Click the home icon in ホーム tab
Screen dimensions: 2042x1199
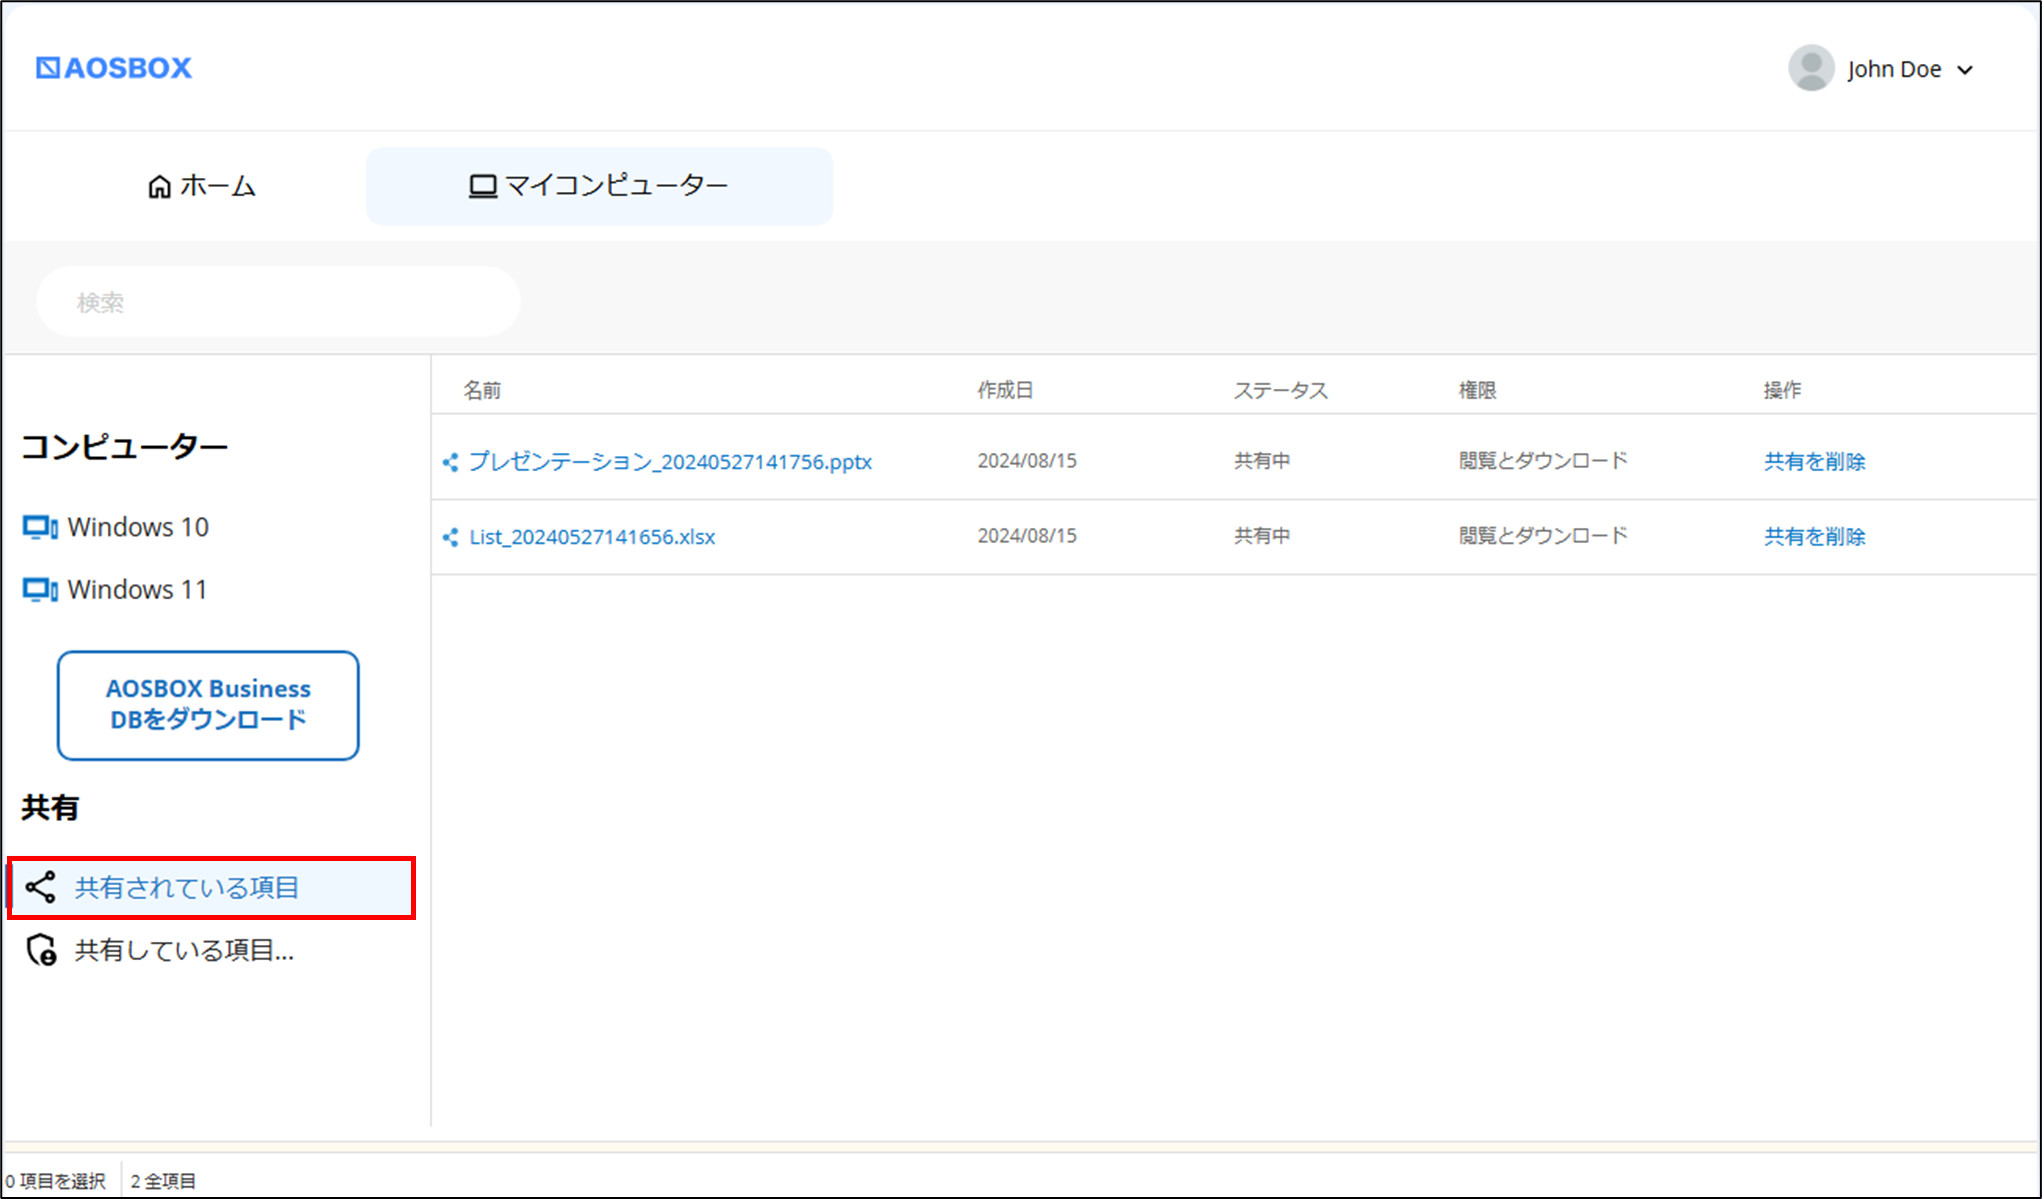[x=159, y=187]
